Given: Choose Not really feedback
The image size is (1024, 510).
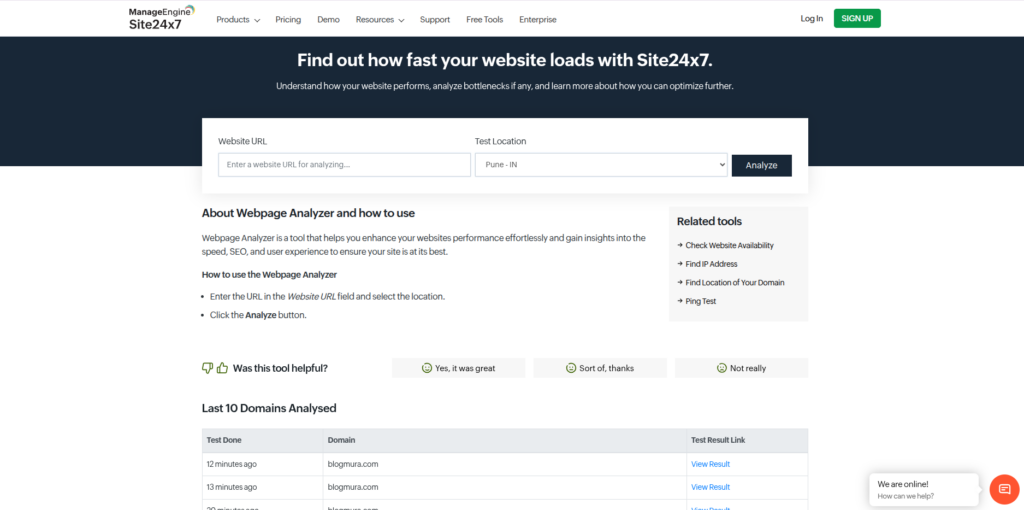Looking at the screenshot, I should 741,368.
